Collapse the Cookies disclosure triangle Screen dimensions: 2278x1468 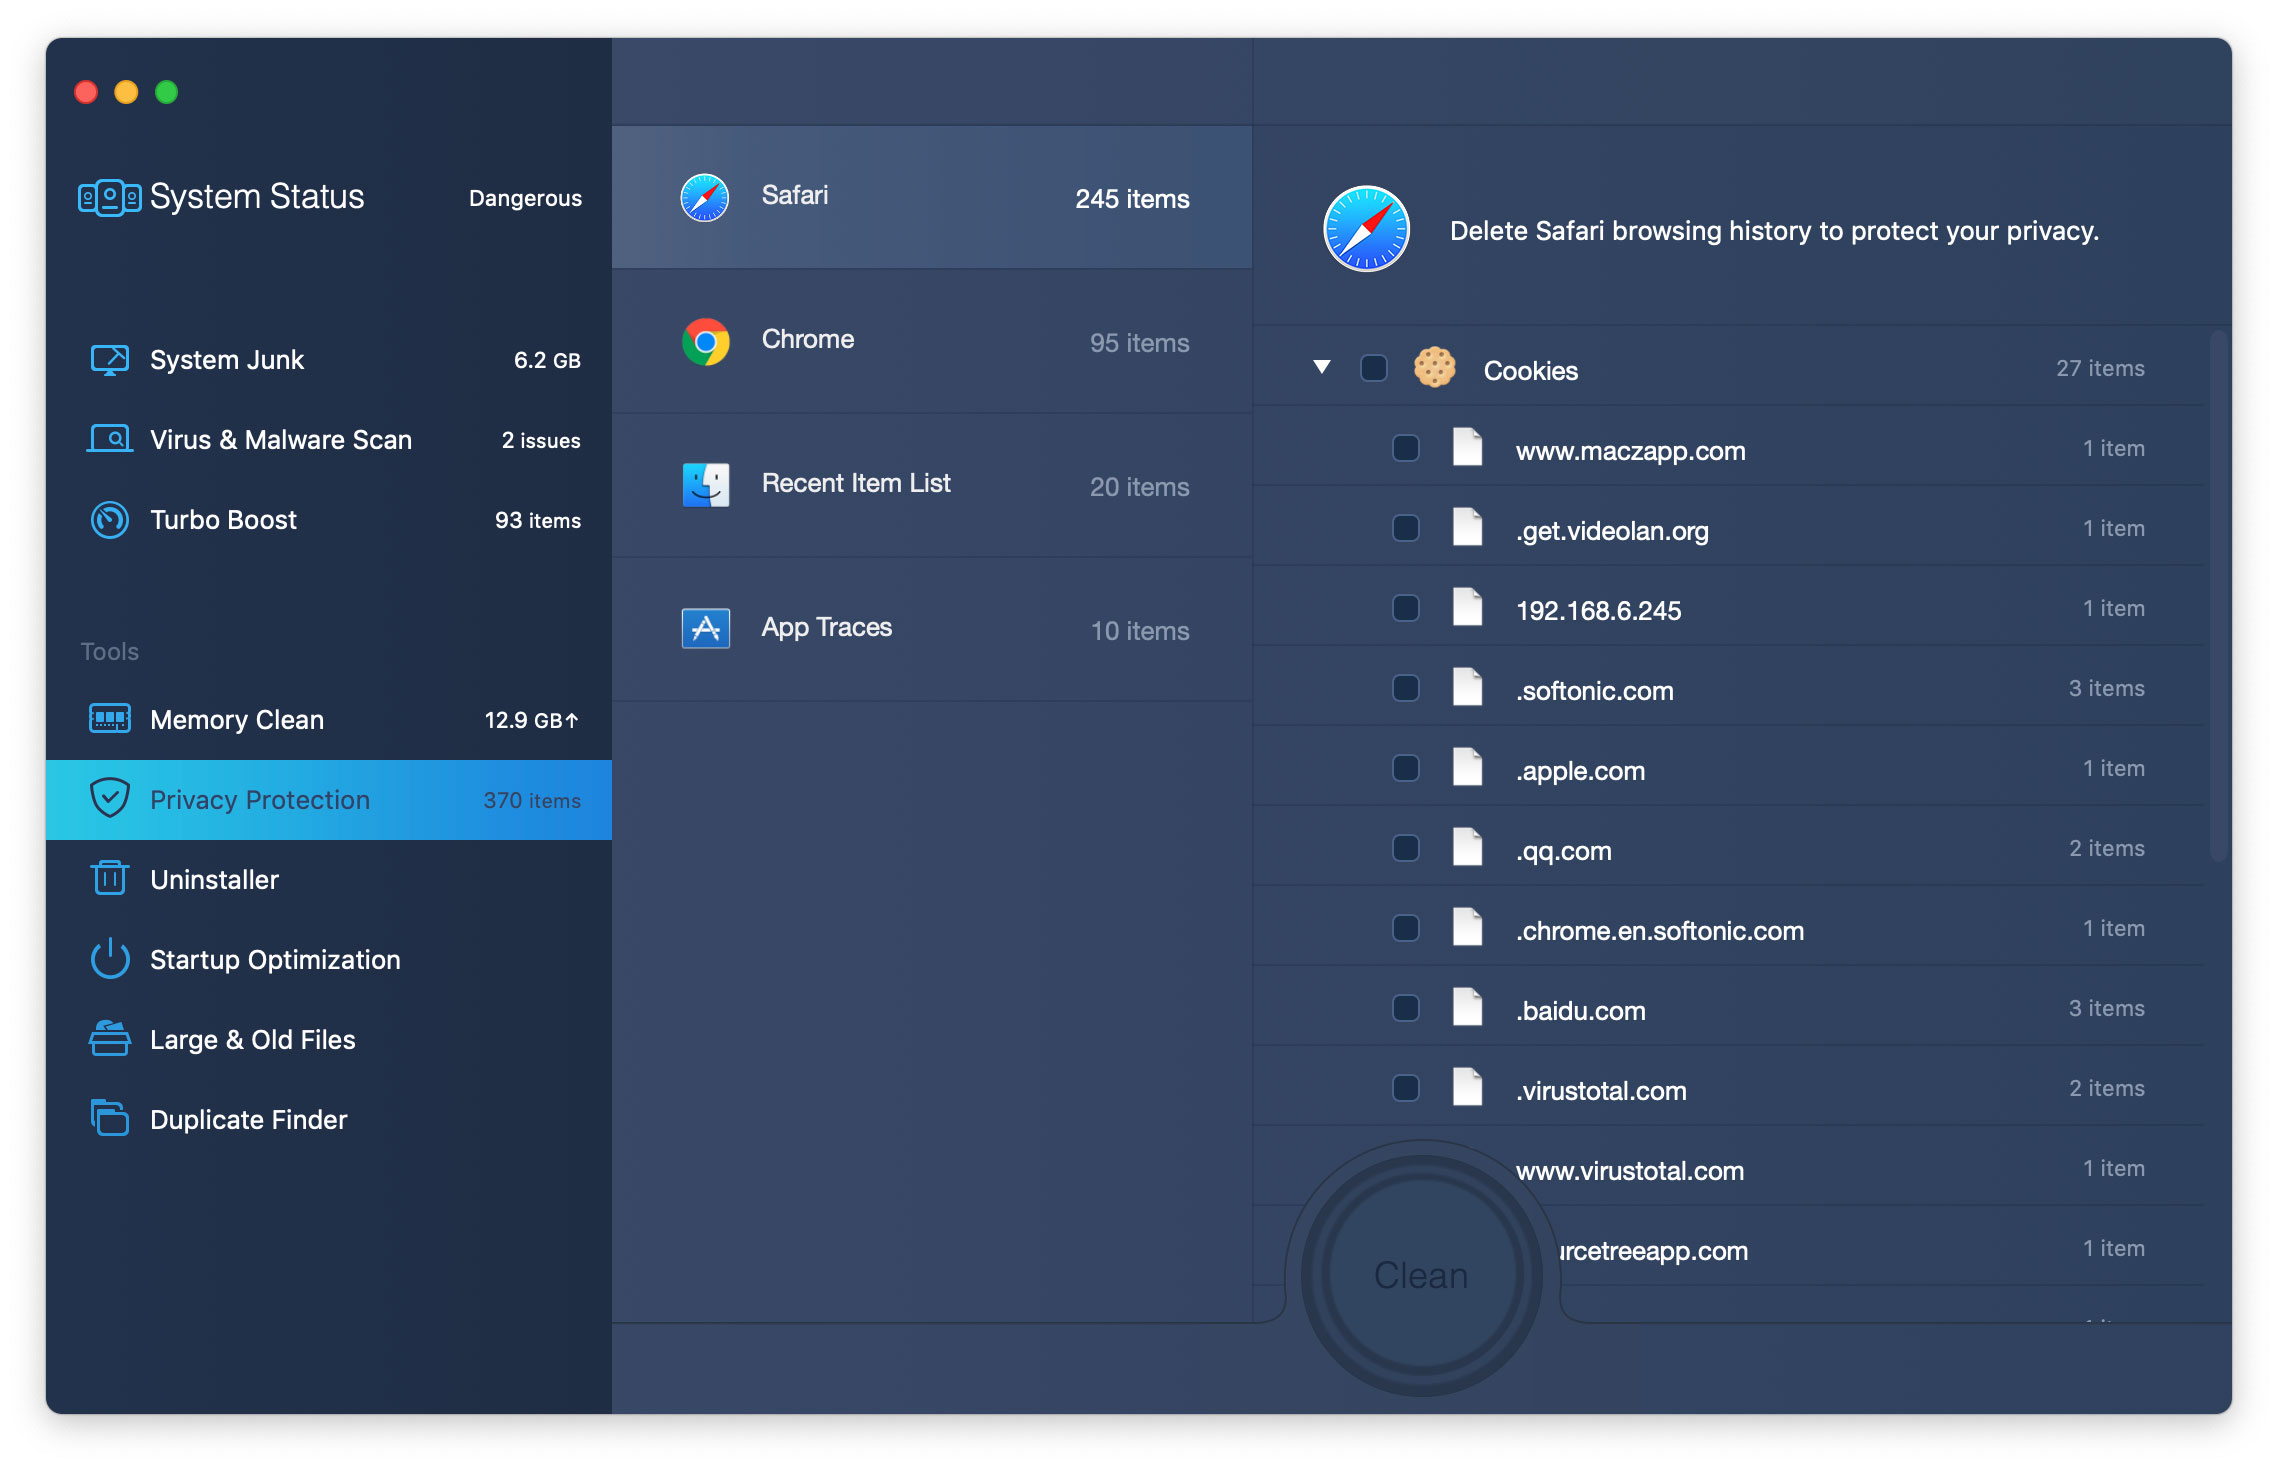coord(1322,367)
